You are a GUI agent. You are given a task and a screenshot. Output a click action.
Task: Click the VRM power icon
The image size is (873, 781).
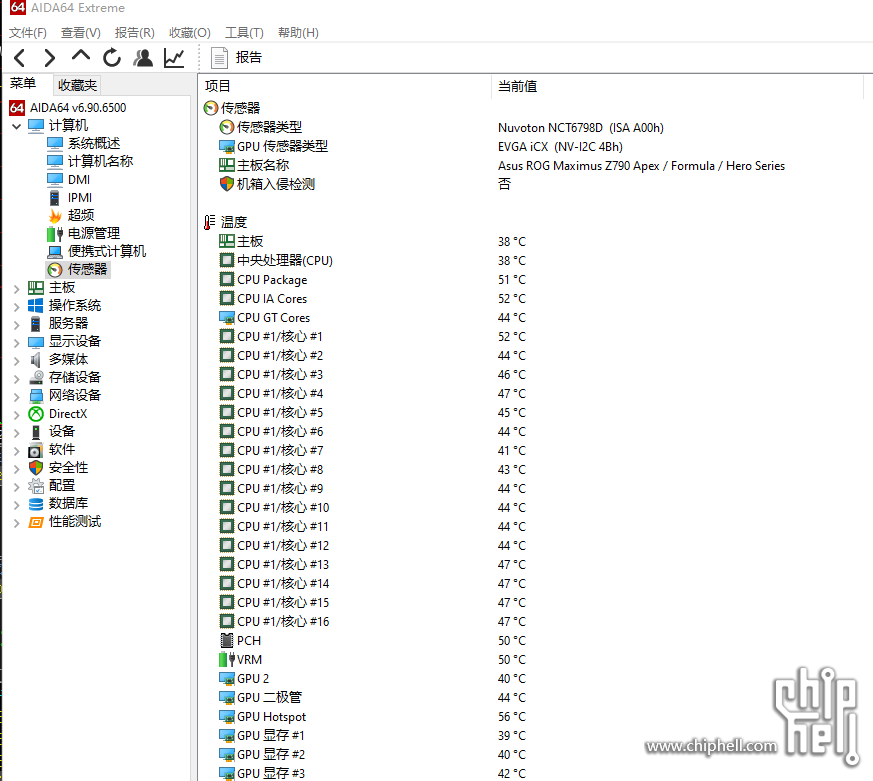tap(227, 659)
